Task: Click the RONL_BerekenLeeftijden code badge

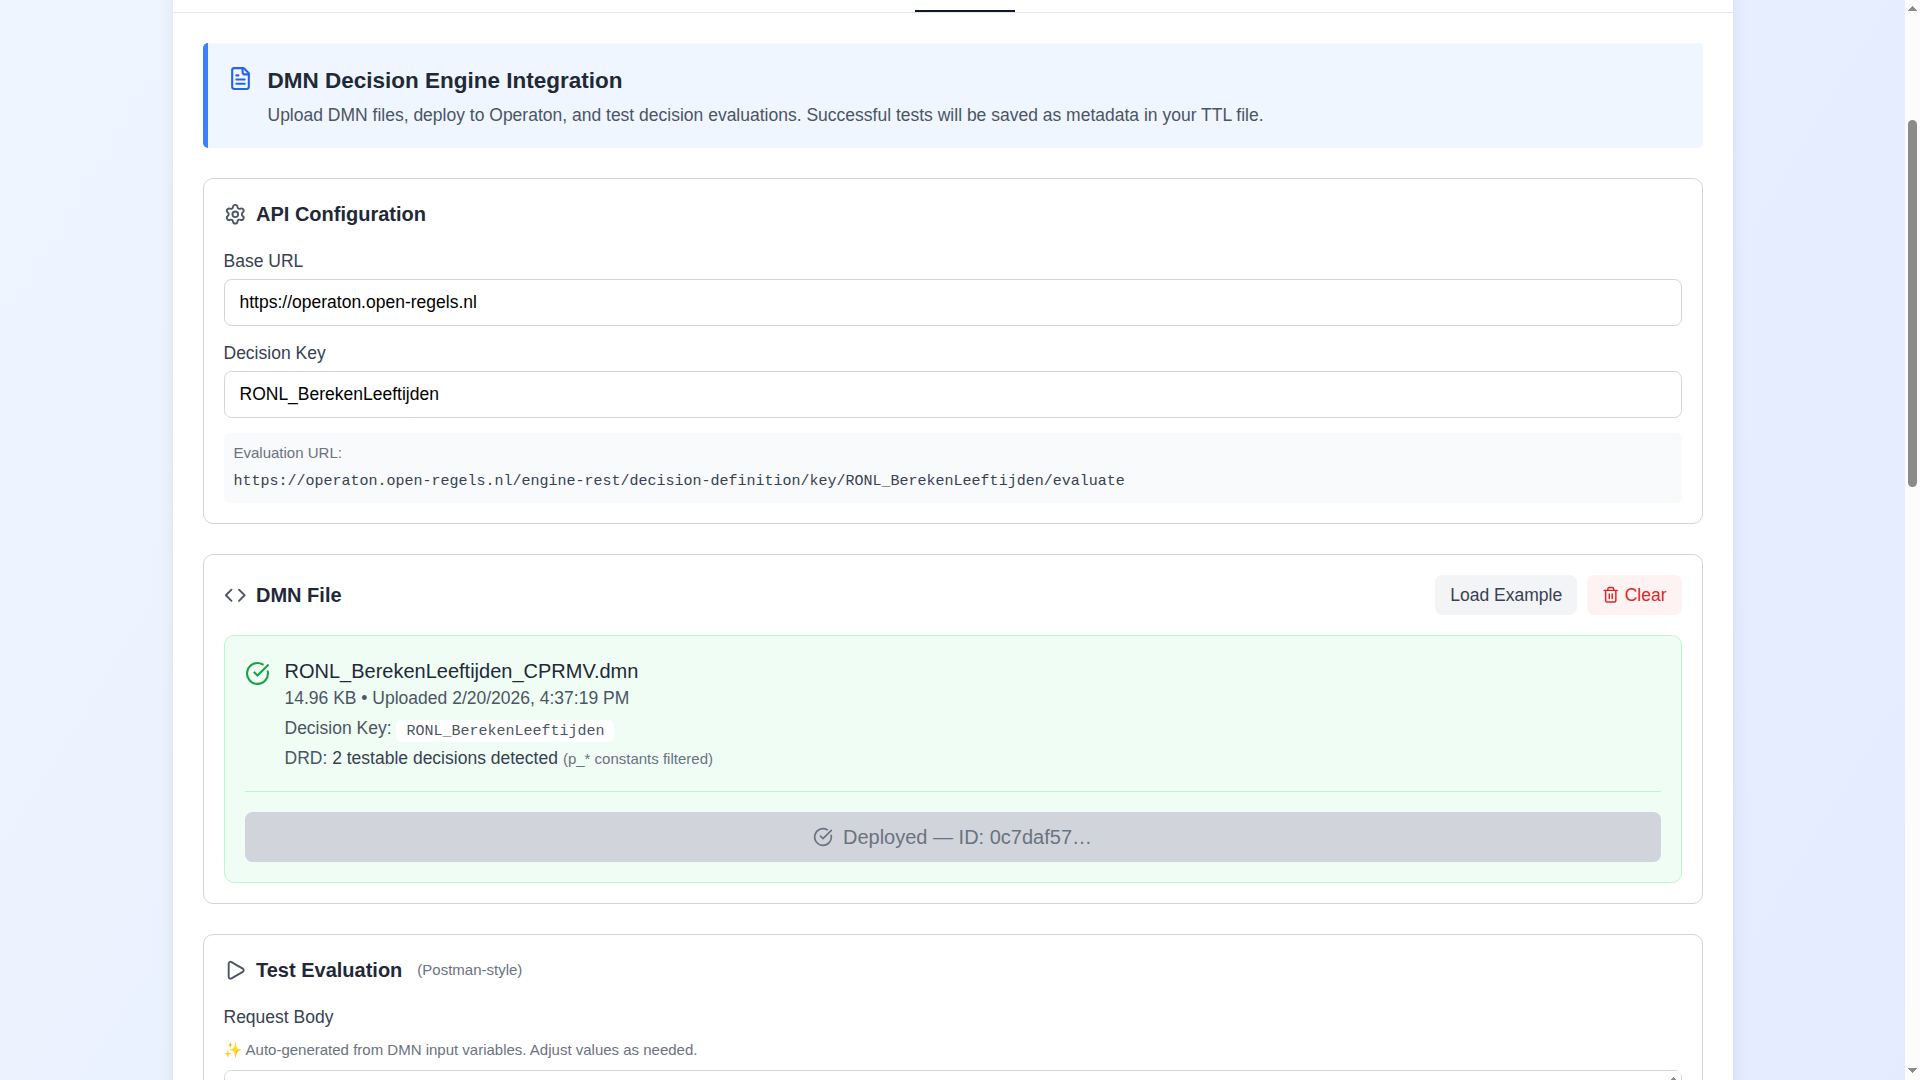Action: click(504, 730)
